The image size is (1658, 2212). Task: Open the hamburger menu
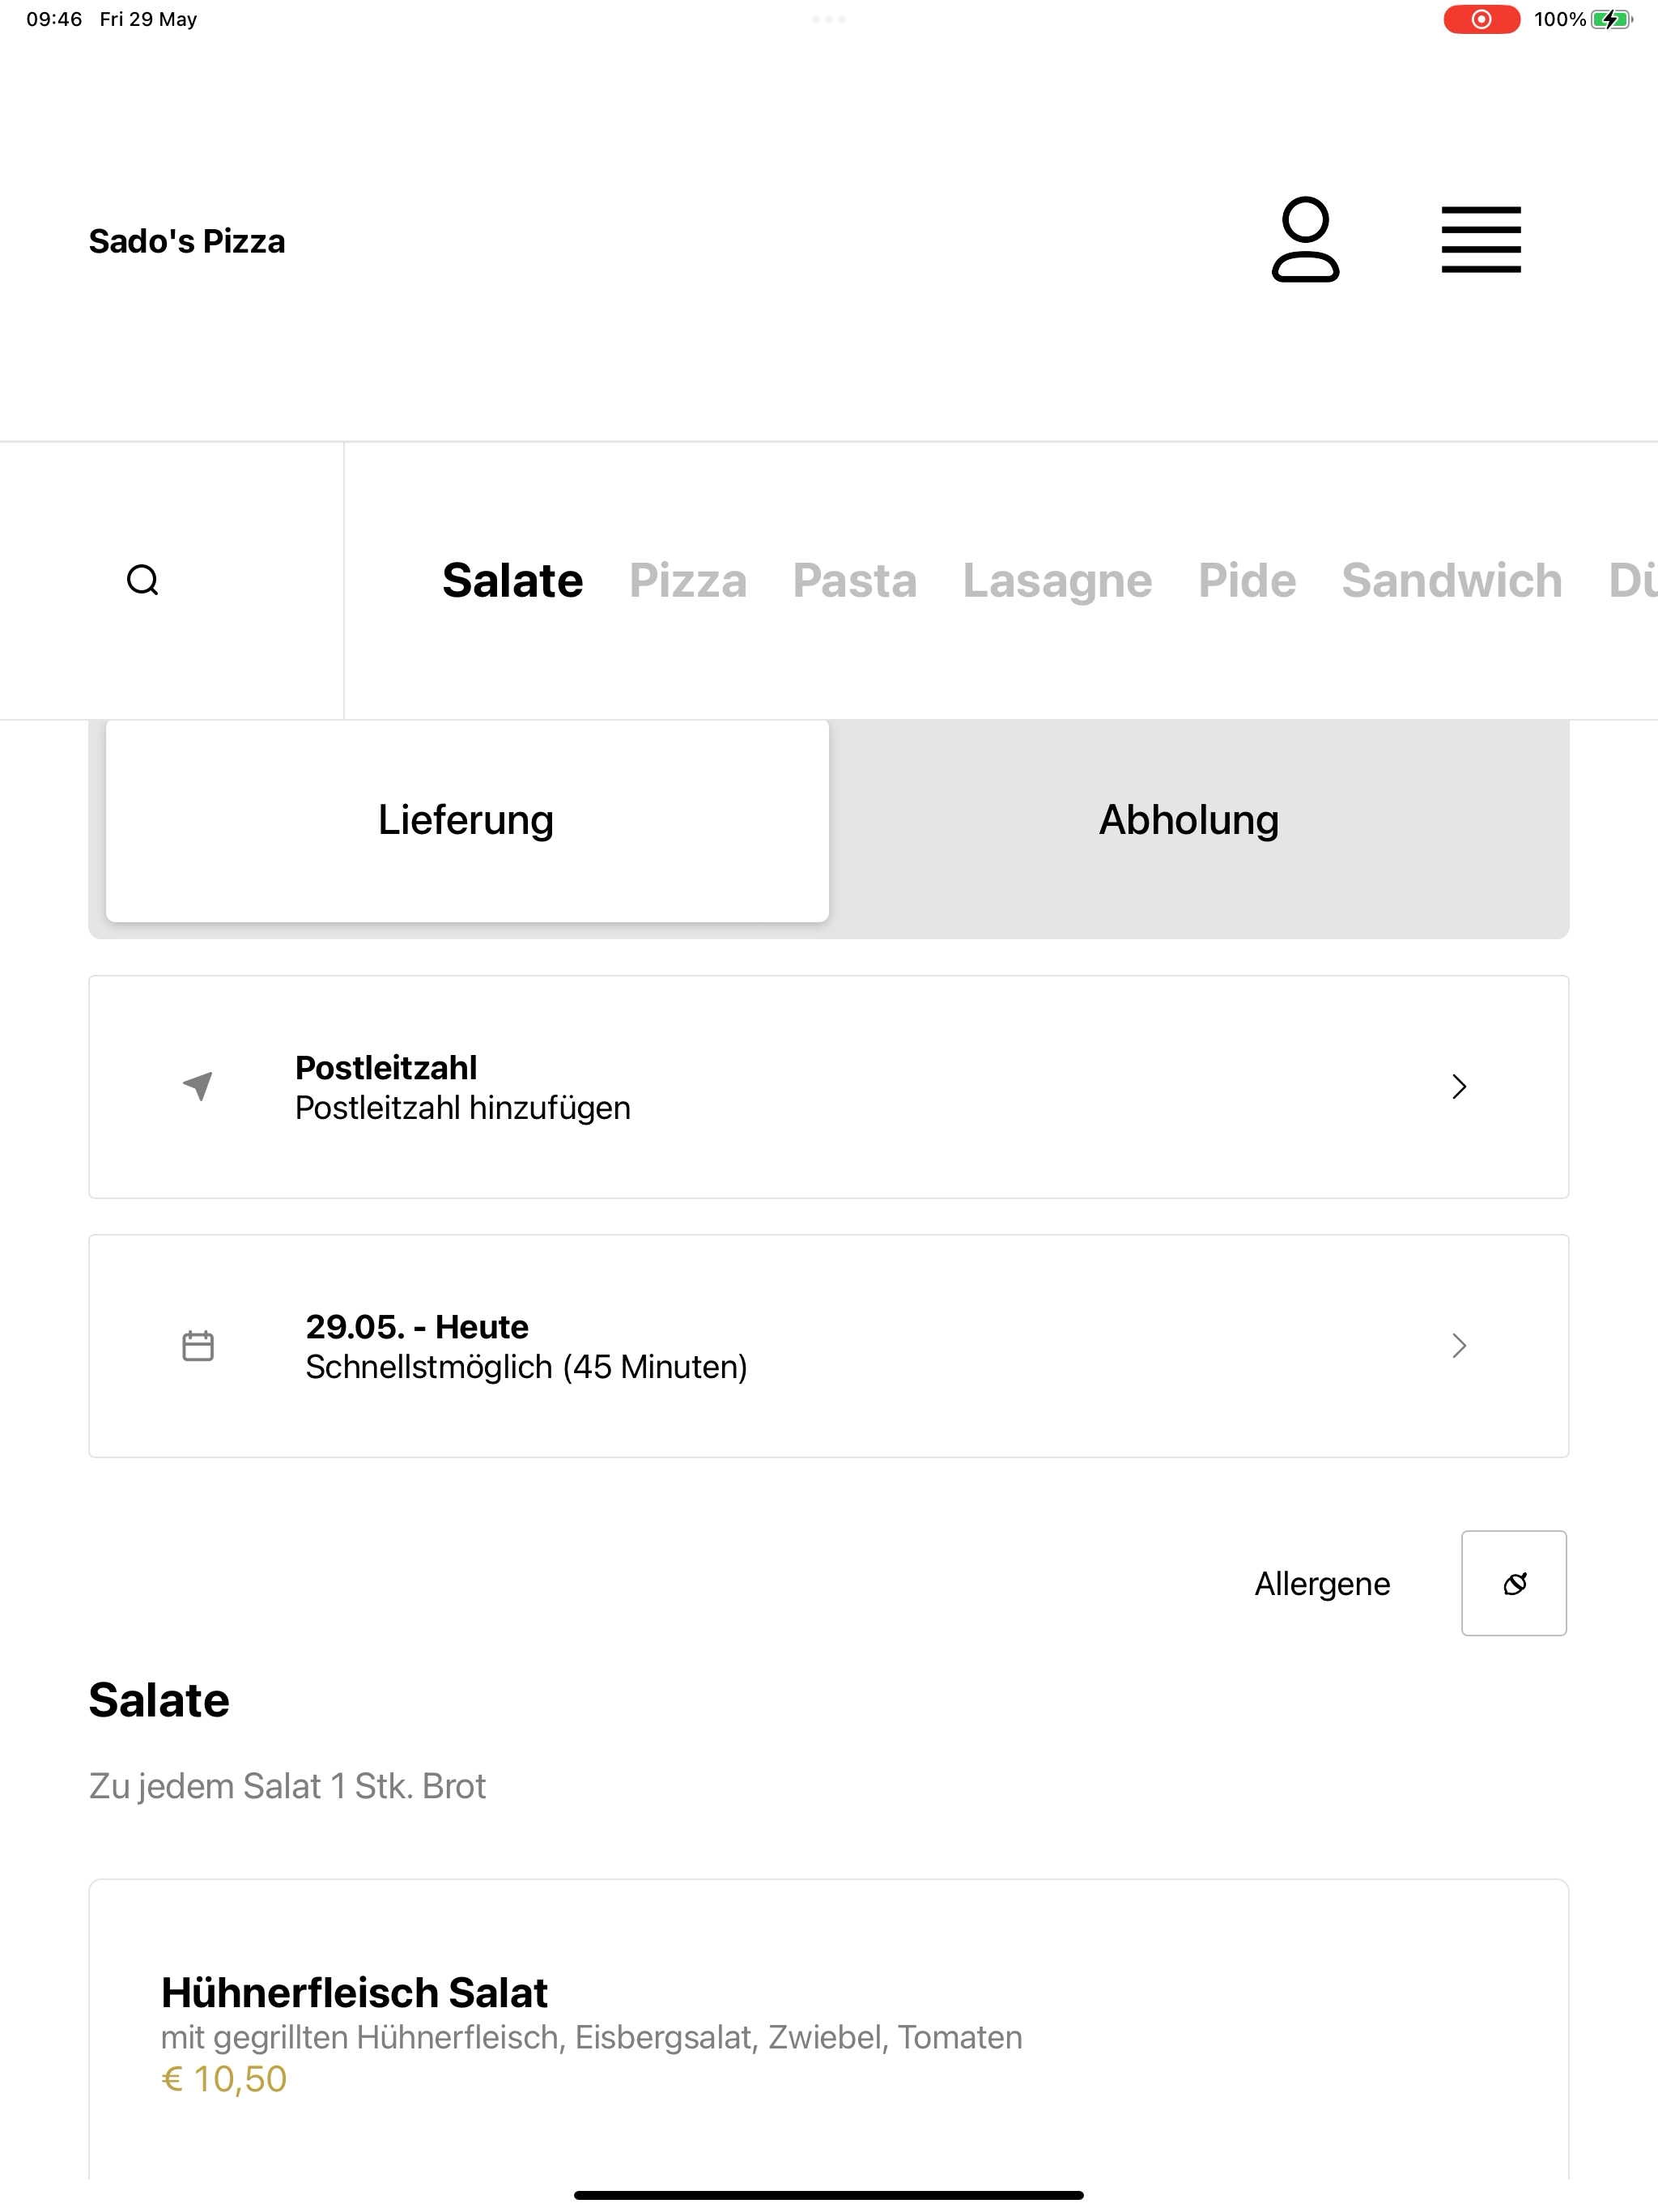(1481, 240)
